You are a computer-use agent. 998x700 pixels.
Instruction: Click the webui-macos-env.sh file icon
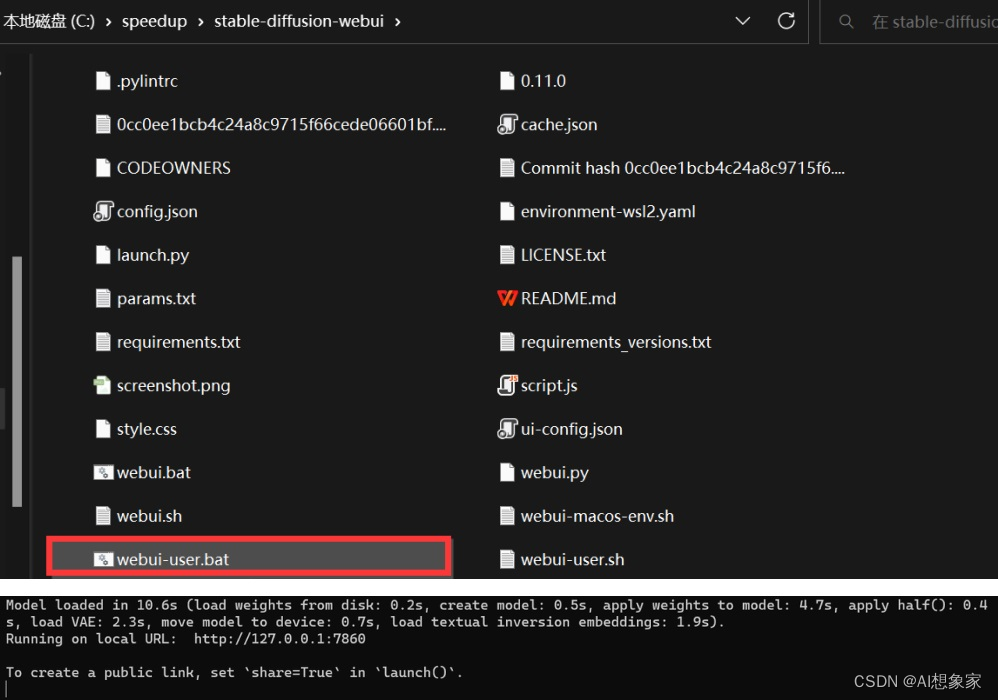click(x=507, y=515)
